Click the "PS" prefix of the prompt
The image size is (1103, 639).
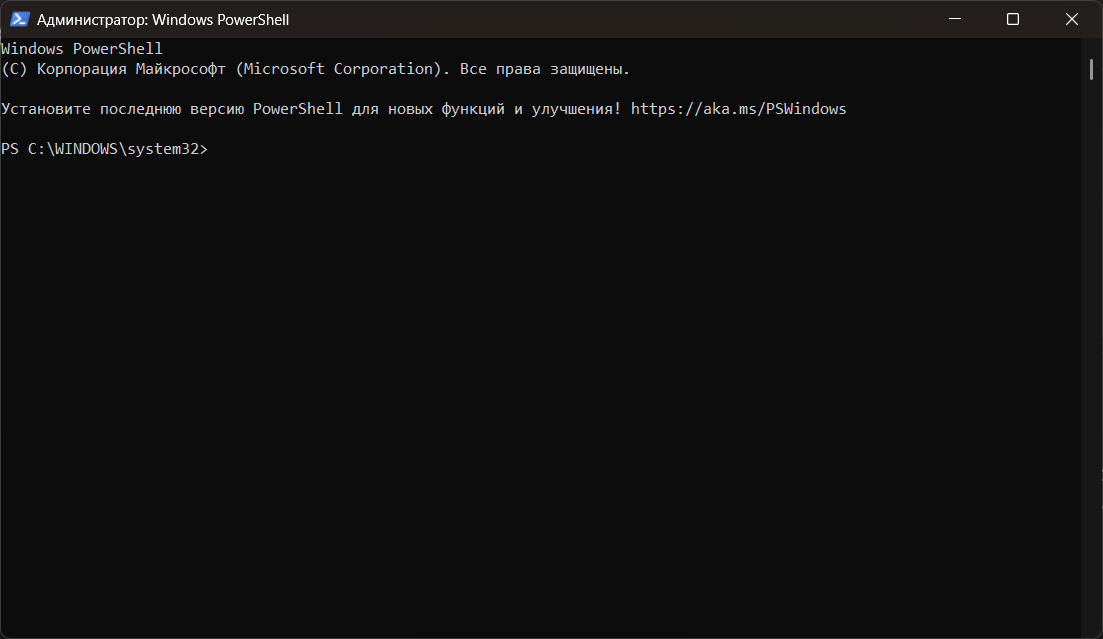pos(10,148)
